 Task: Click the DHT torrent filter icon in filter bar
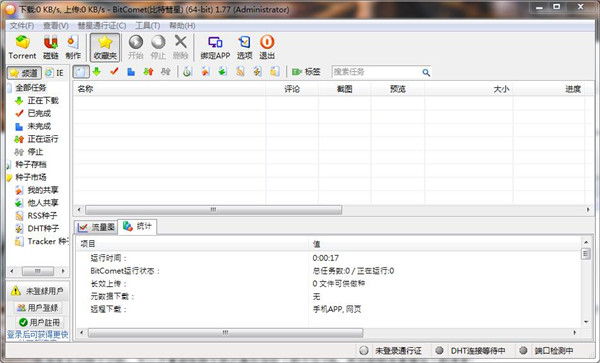pyautogui.click(x=257, y=72)
